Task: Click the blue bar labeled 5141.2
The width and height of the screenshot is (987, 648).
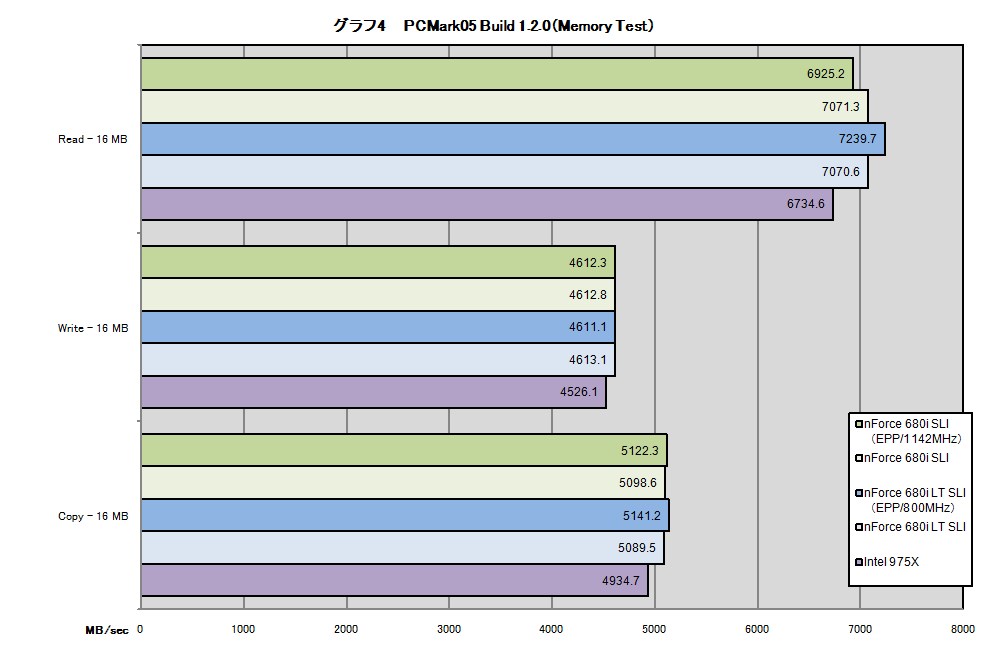Action: point(405,515)
